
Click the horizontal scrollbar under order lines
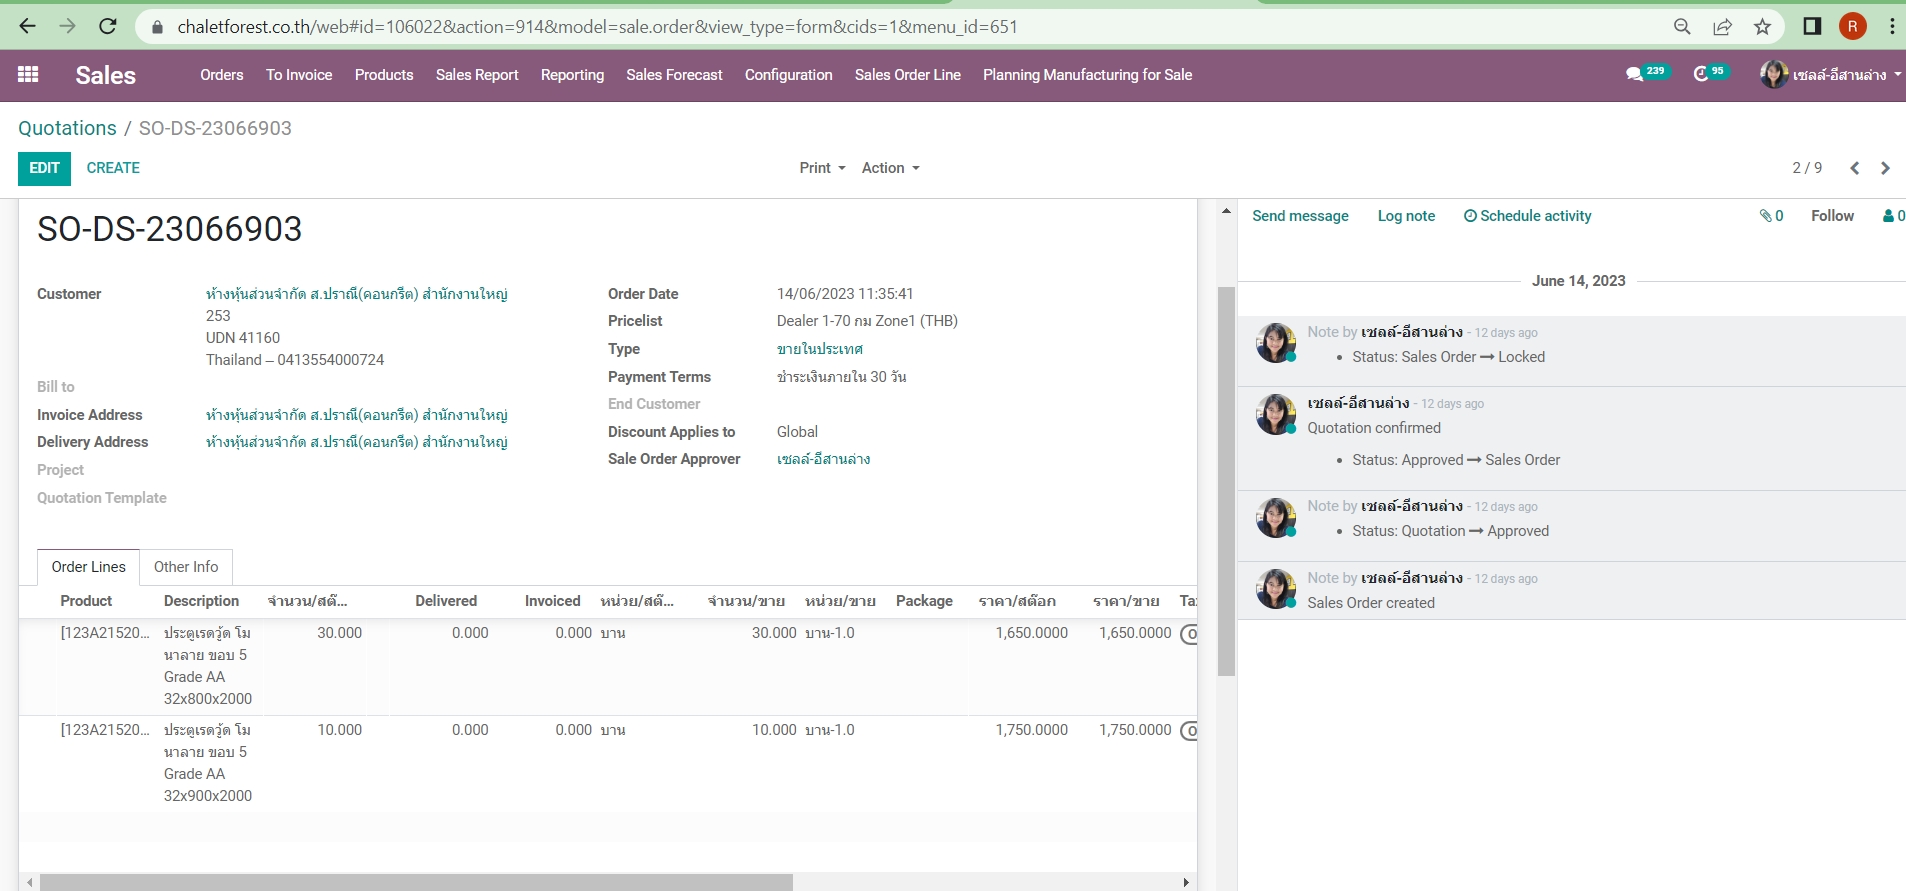coord(415,882)
